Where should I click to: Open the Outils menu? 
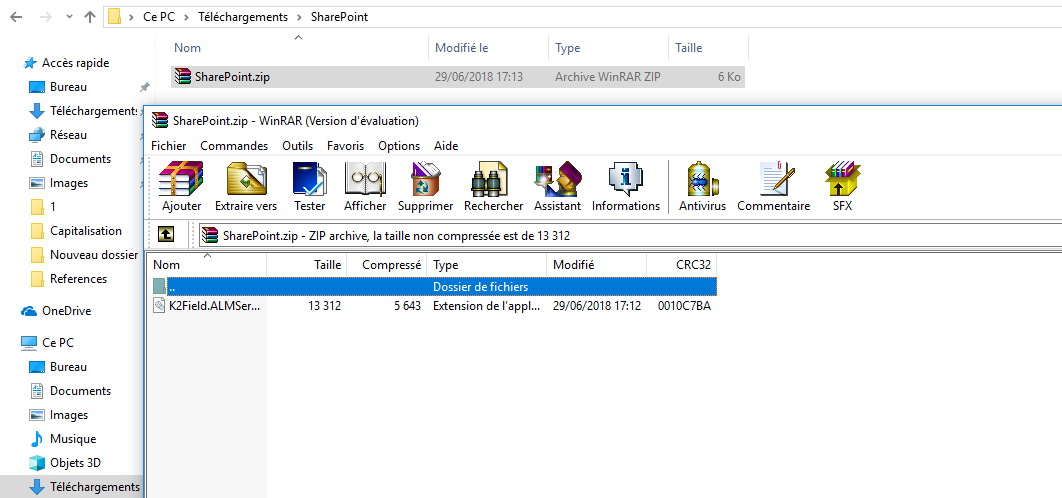(297, 146)
